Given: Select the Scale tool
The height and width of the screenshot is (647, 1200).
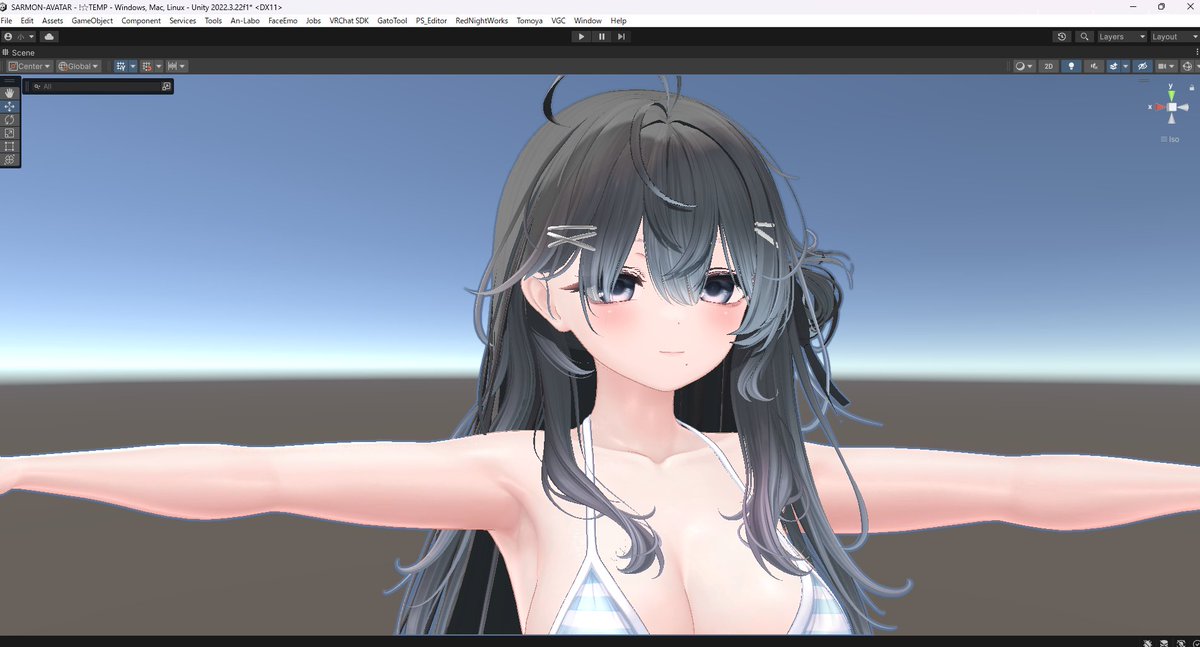Looking at the screenshot, I should 9,131.
